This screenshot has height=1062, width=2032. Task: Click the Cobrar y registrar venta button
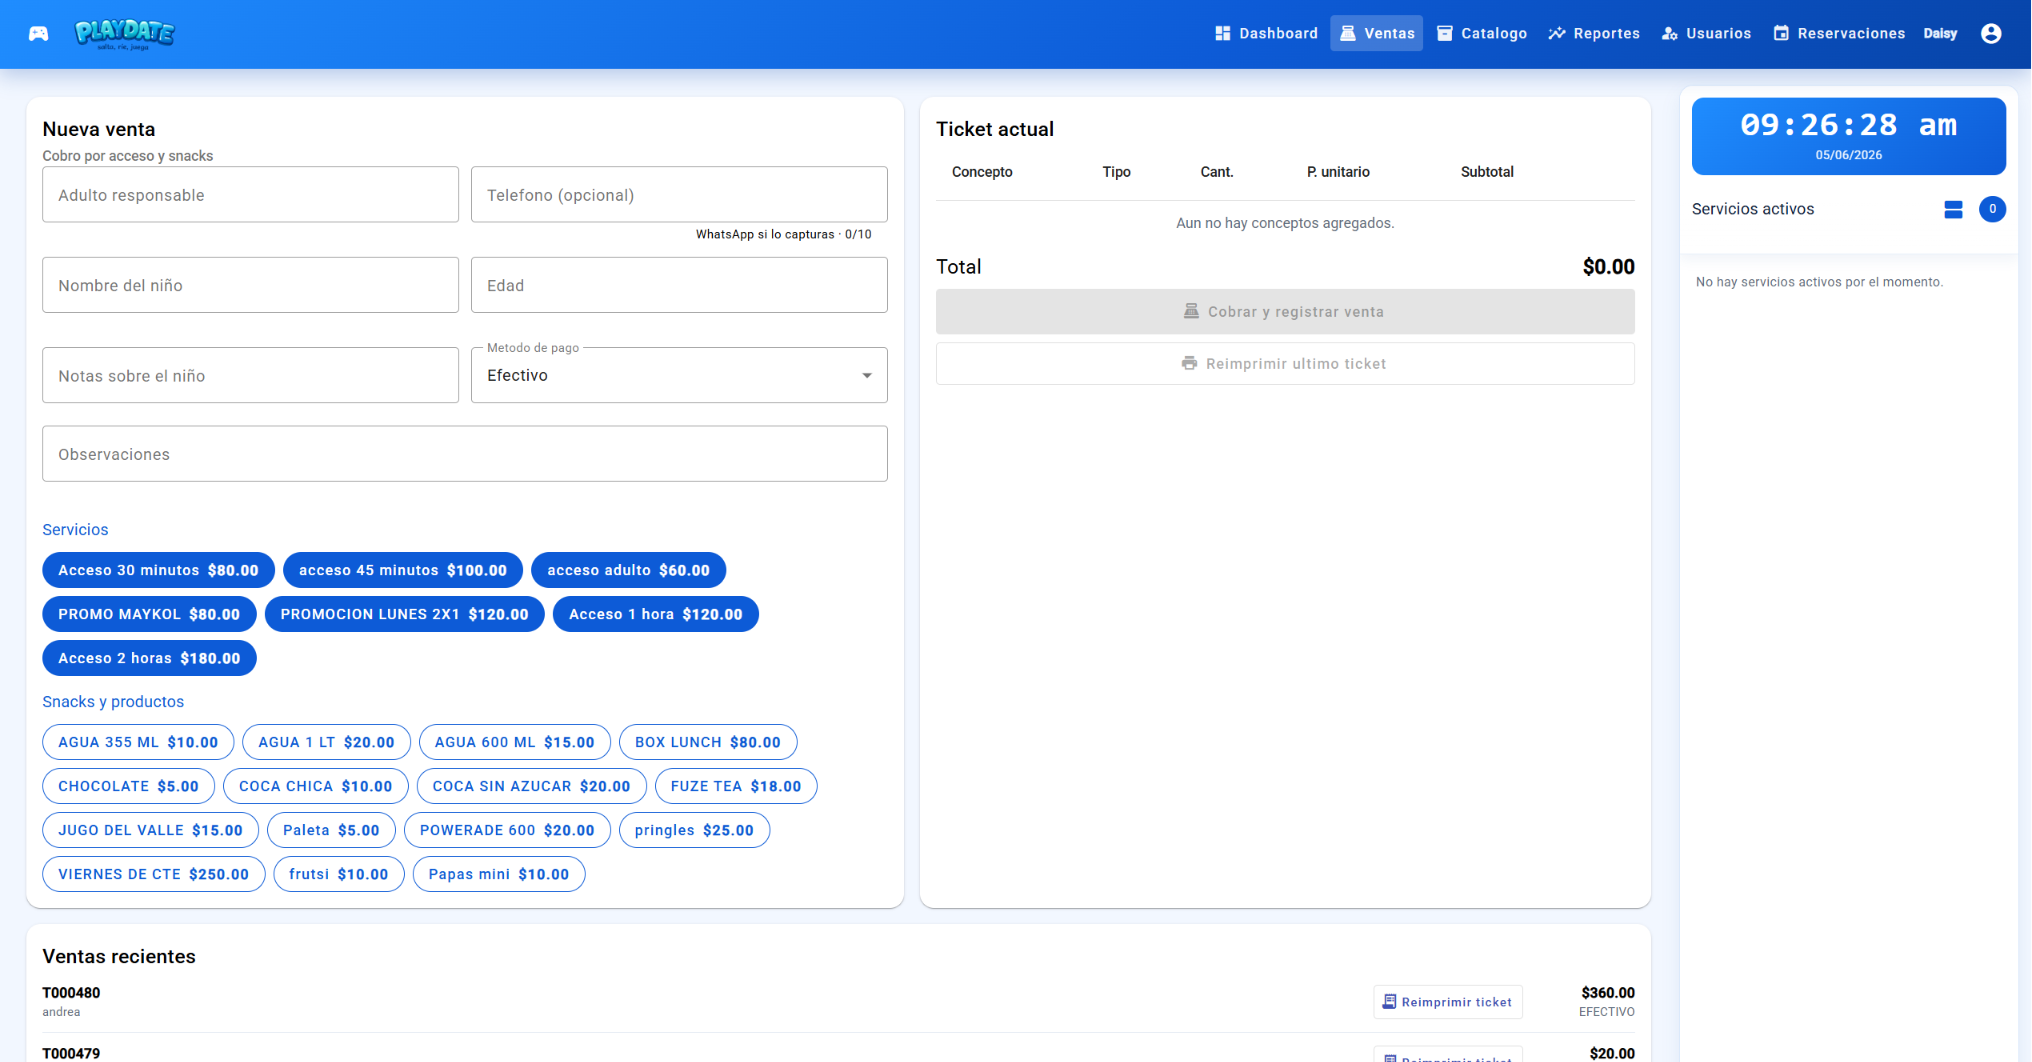coord(1285,312)
